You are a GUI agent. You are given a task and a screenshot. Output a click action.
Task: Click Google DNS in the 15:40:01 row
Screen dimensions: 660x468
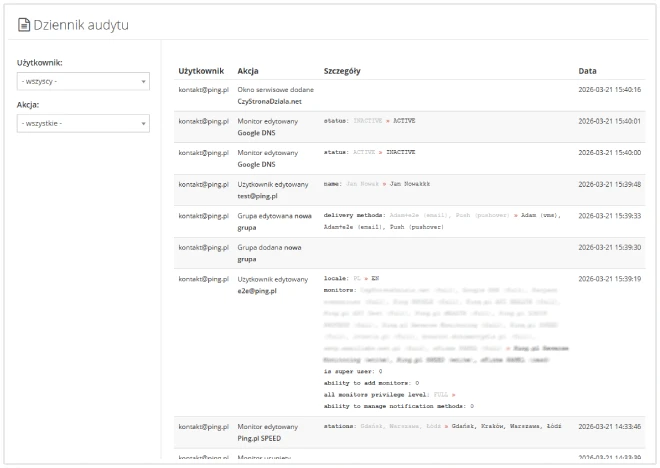257,132
